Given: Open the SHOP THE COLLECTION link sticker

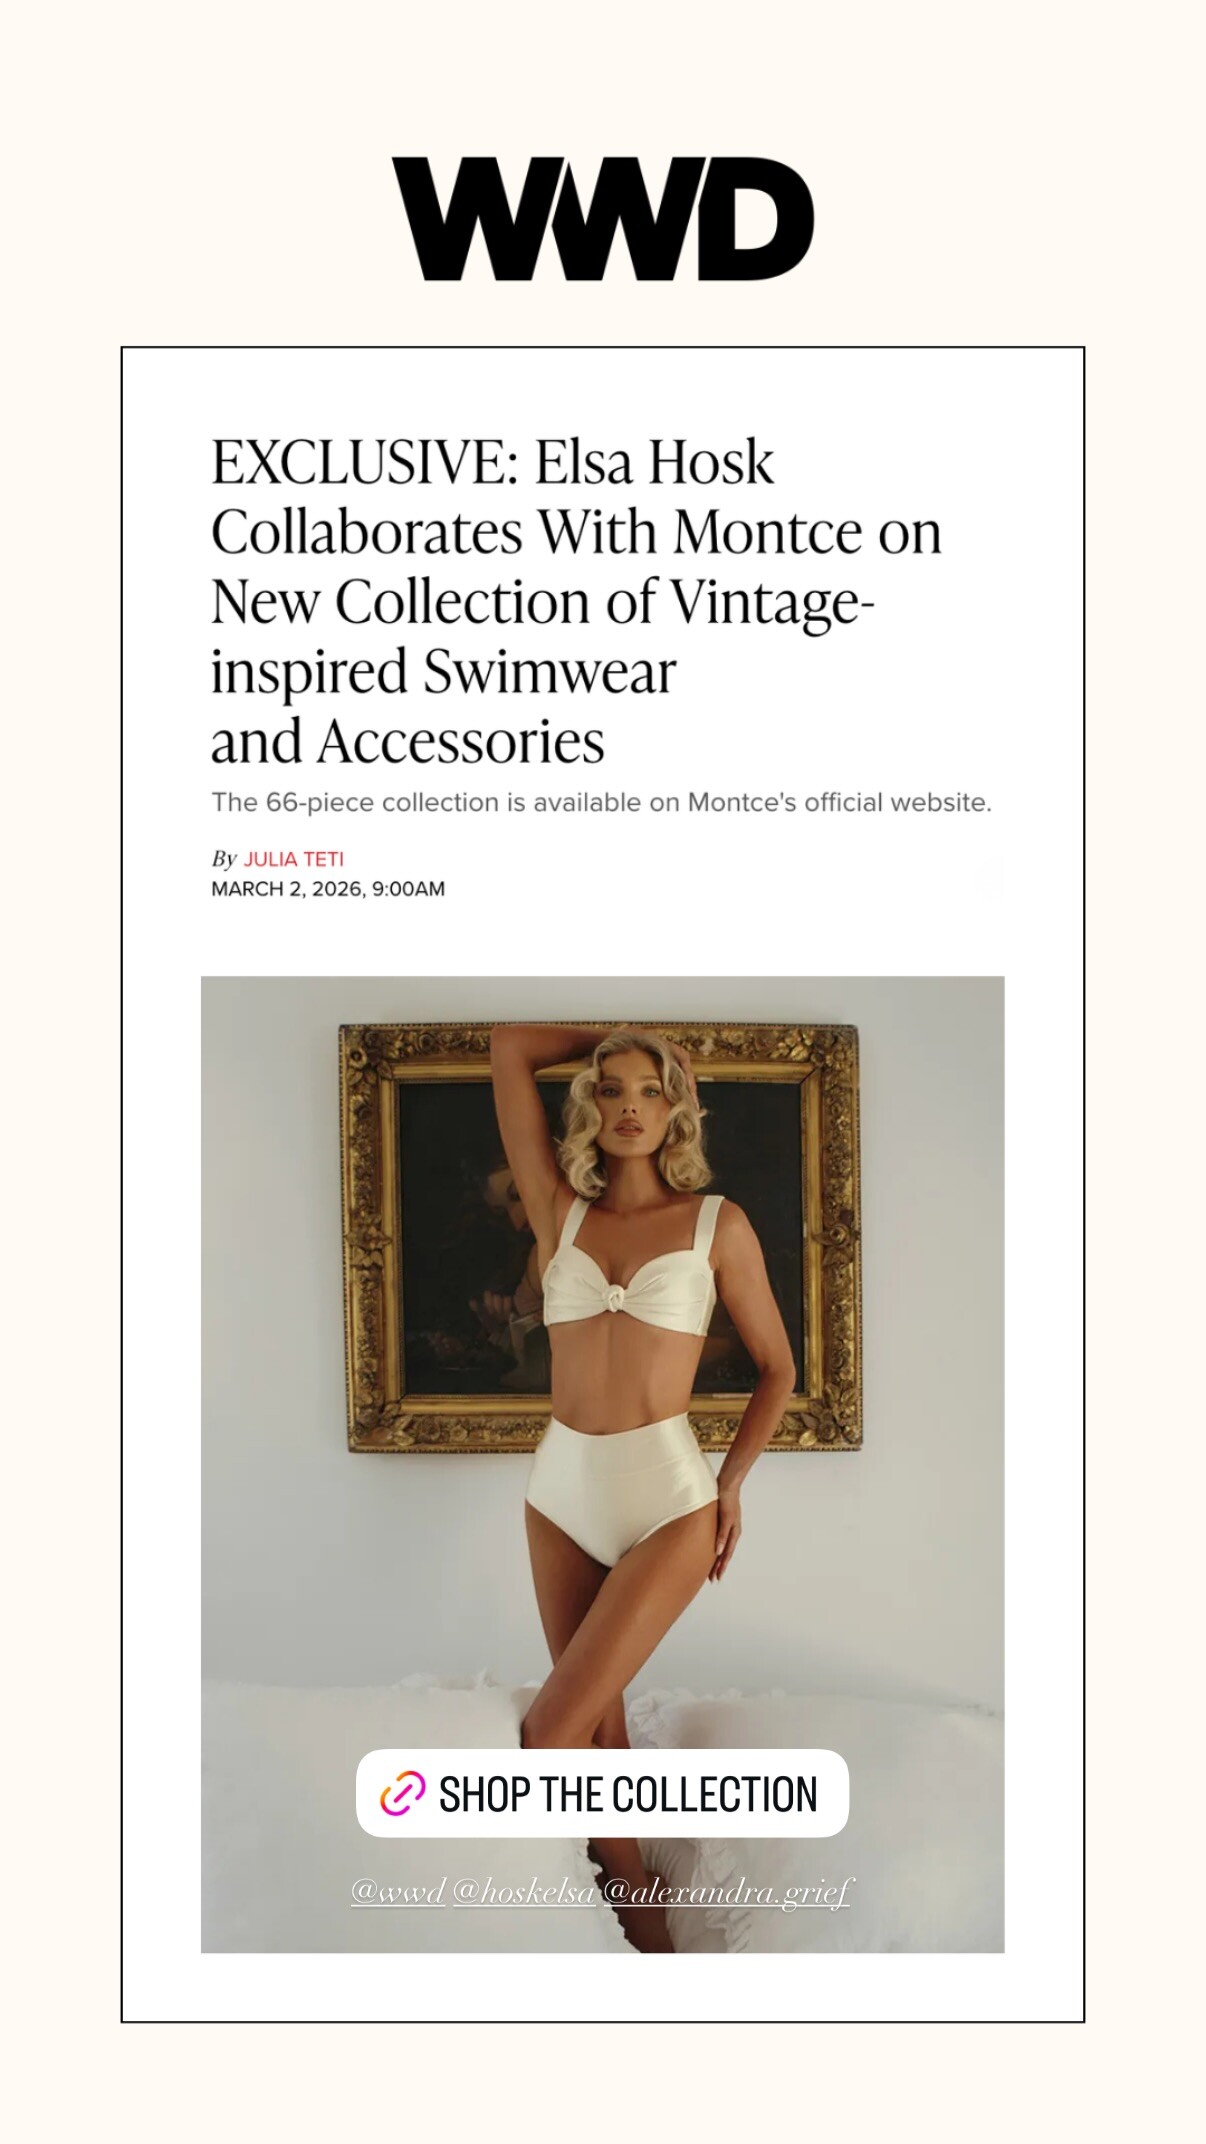Looking at the screenshot, I should pos(602,1793).
